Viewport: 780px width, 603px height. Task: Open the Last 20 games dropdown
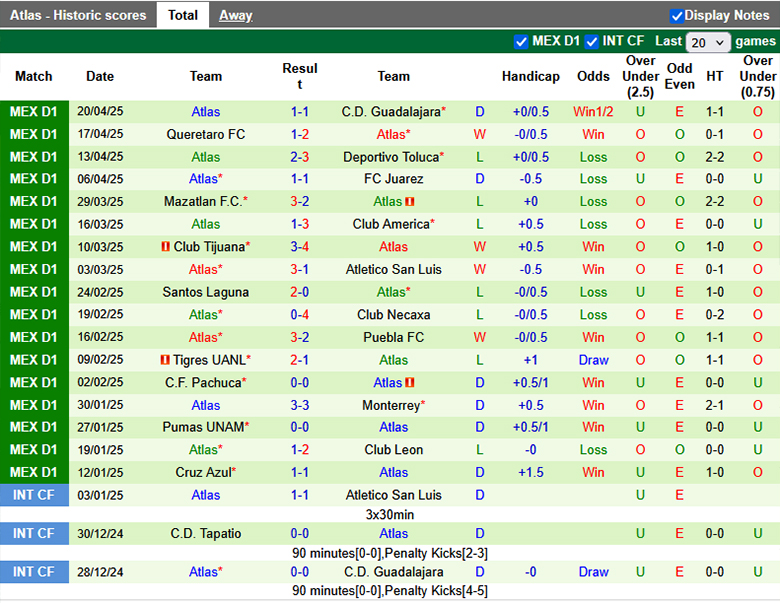point(707,42)
